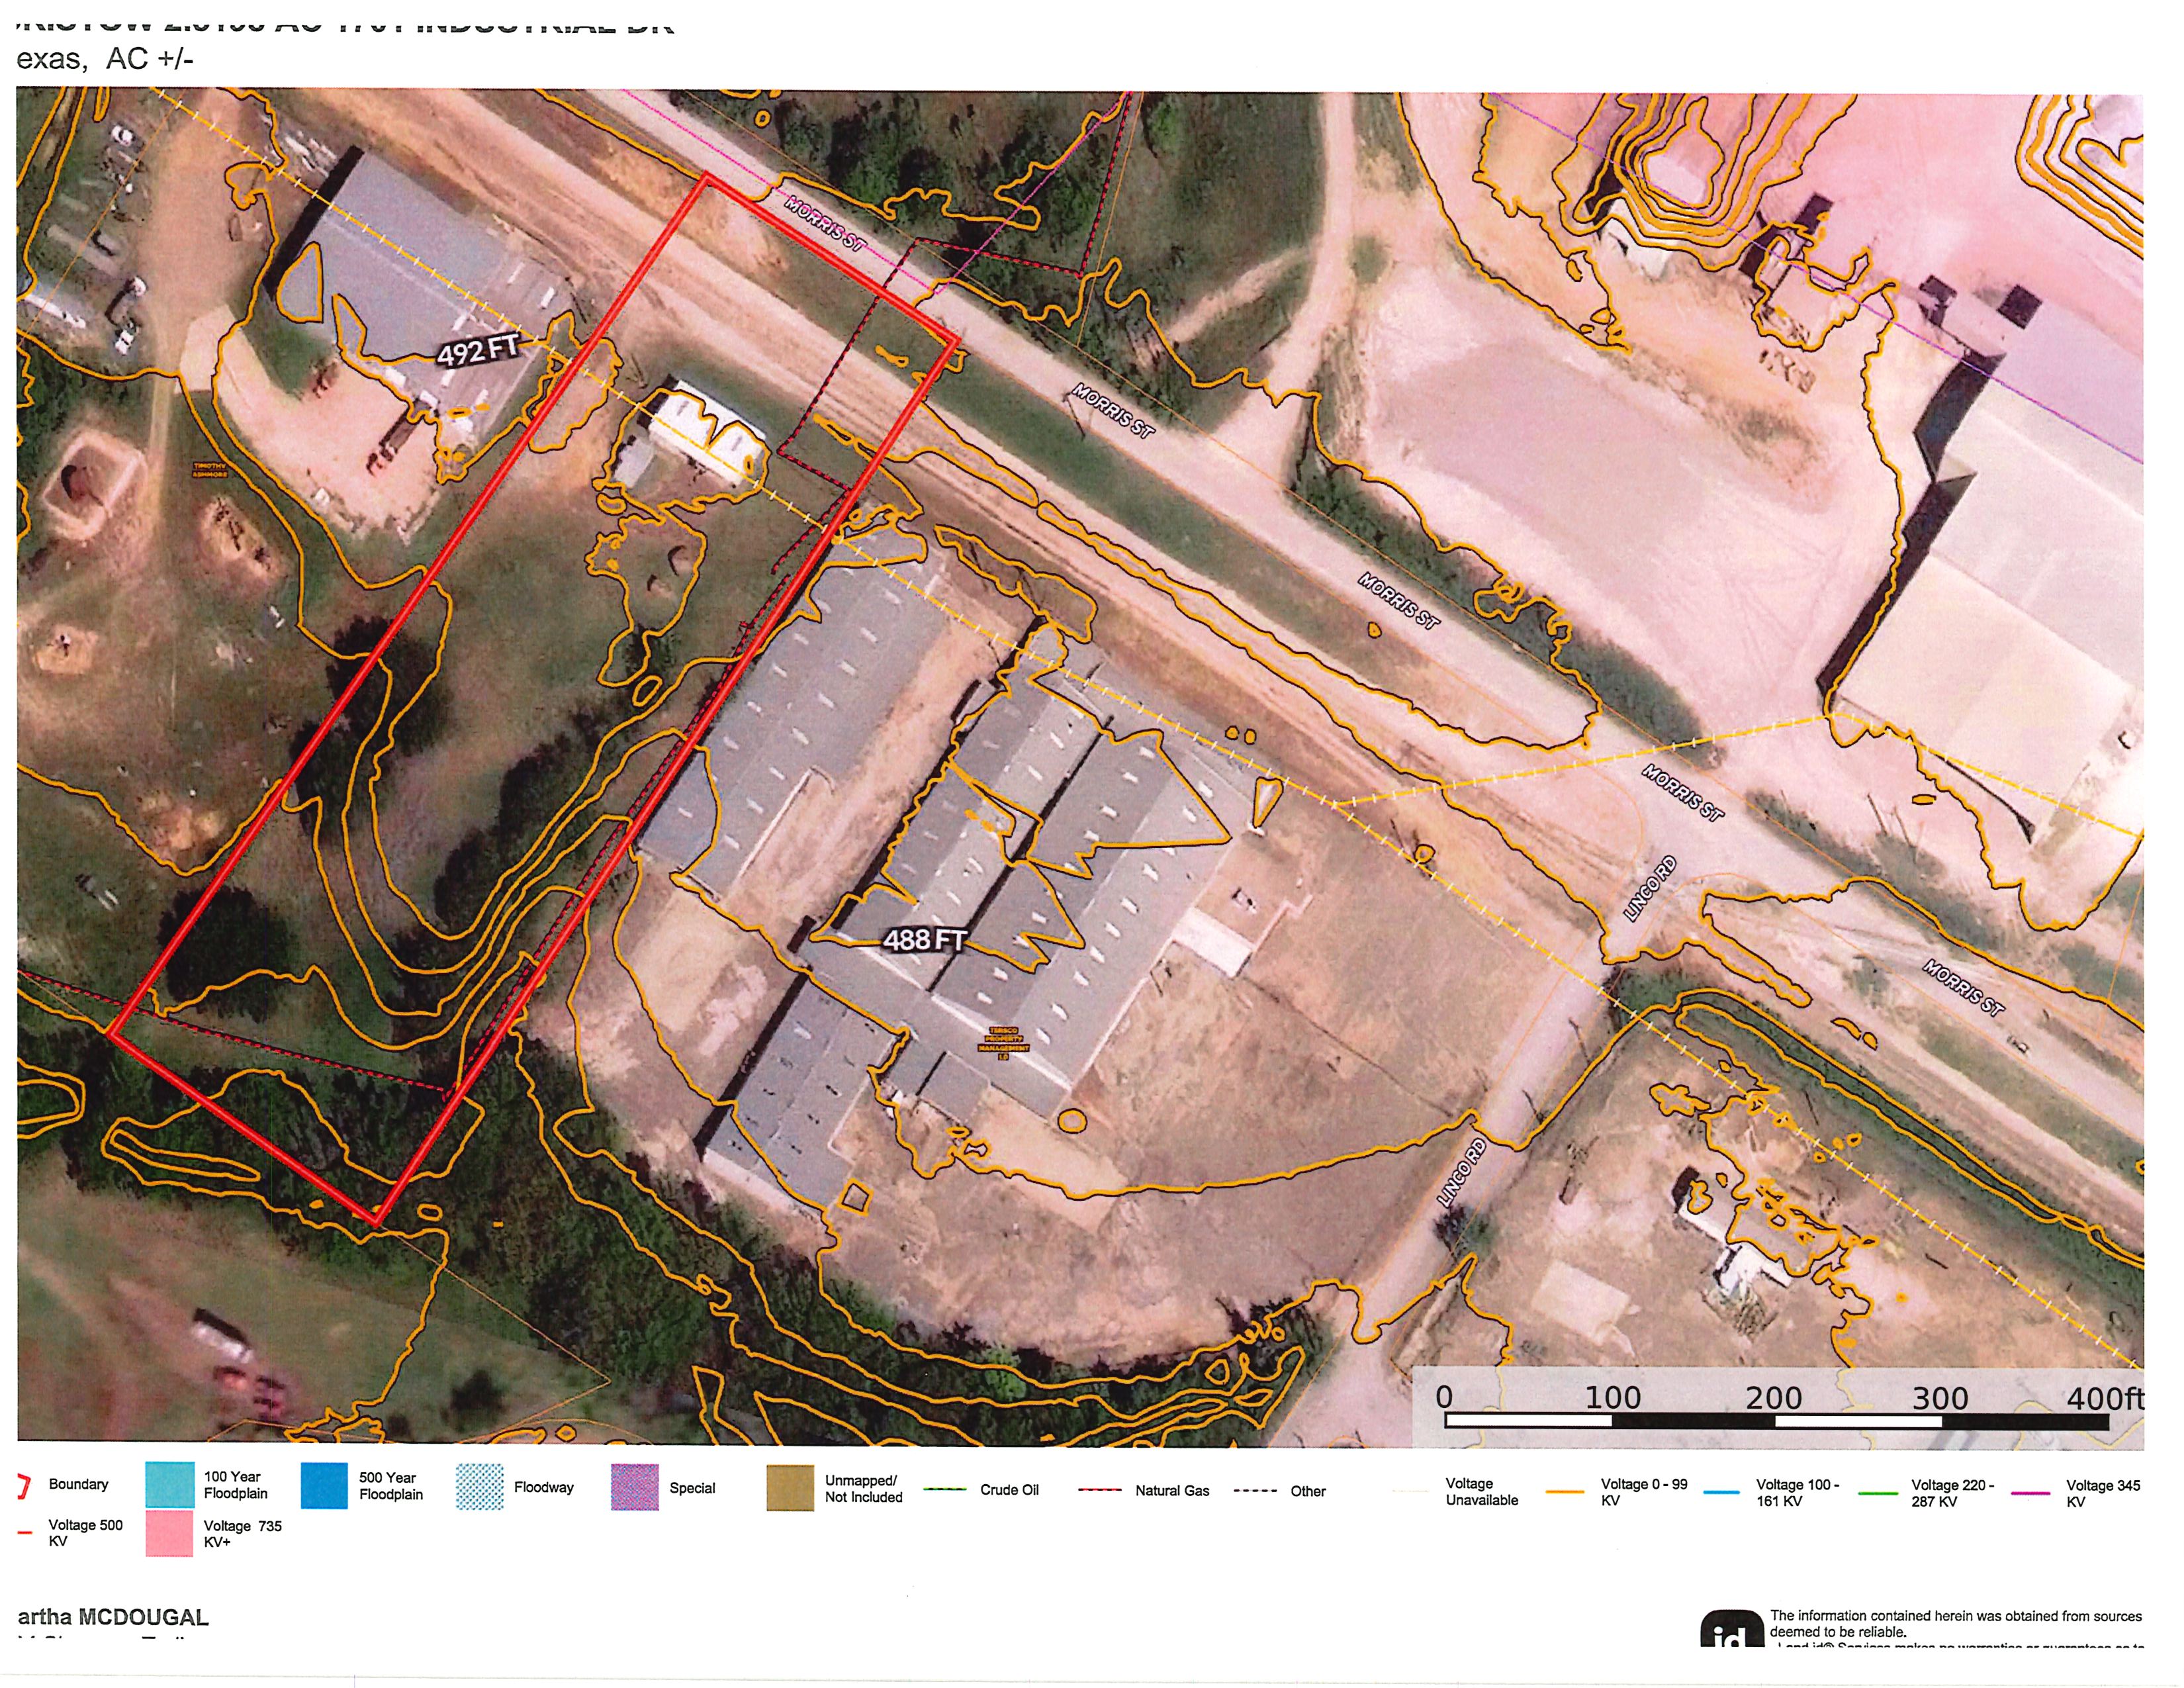Click the '492 FT' measurement label

click(x=478, y=350)
